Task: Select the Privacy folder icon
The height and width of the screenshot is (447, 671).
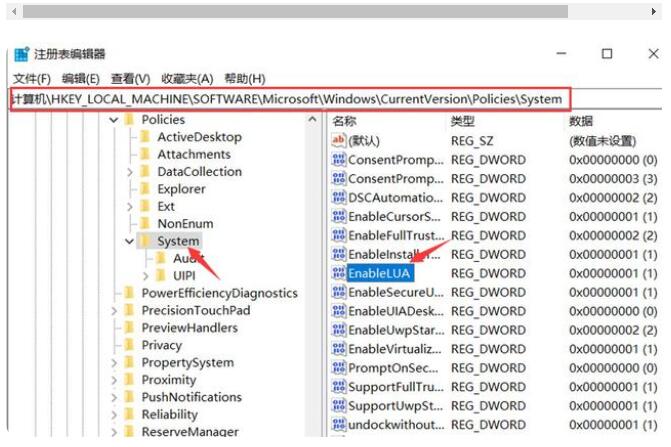Action: (129, 345)
